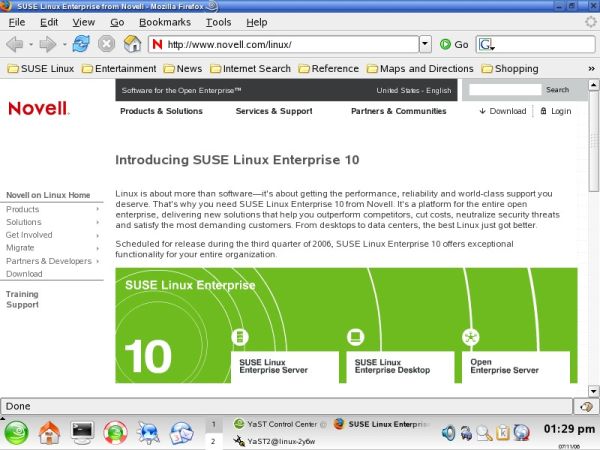Viewport: 600px width, 450px height.
Task: Open the Shopping bookmarks folder
Action: click(510, 69)
